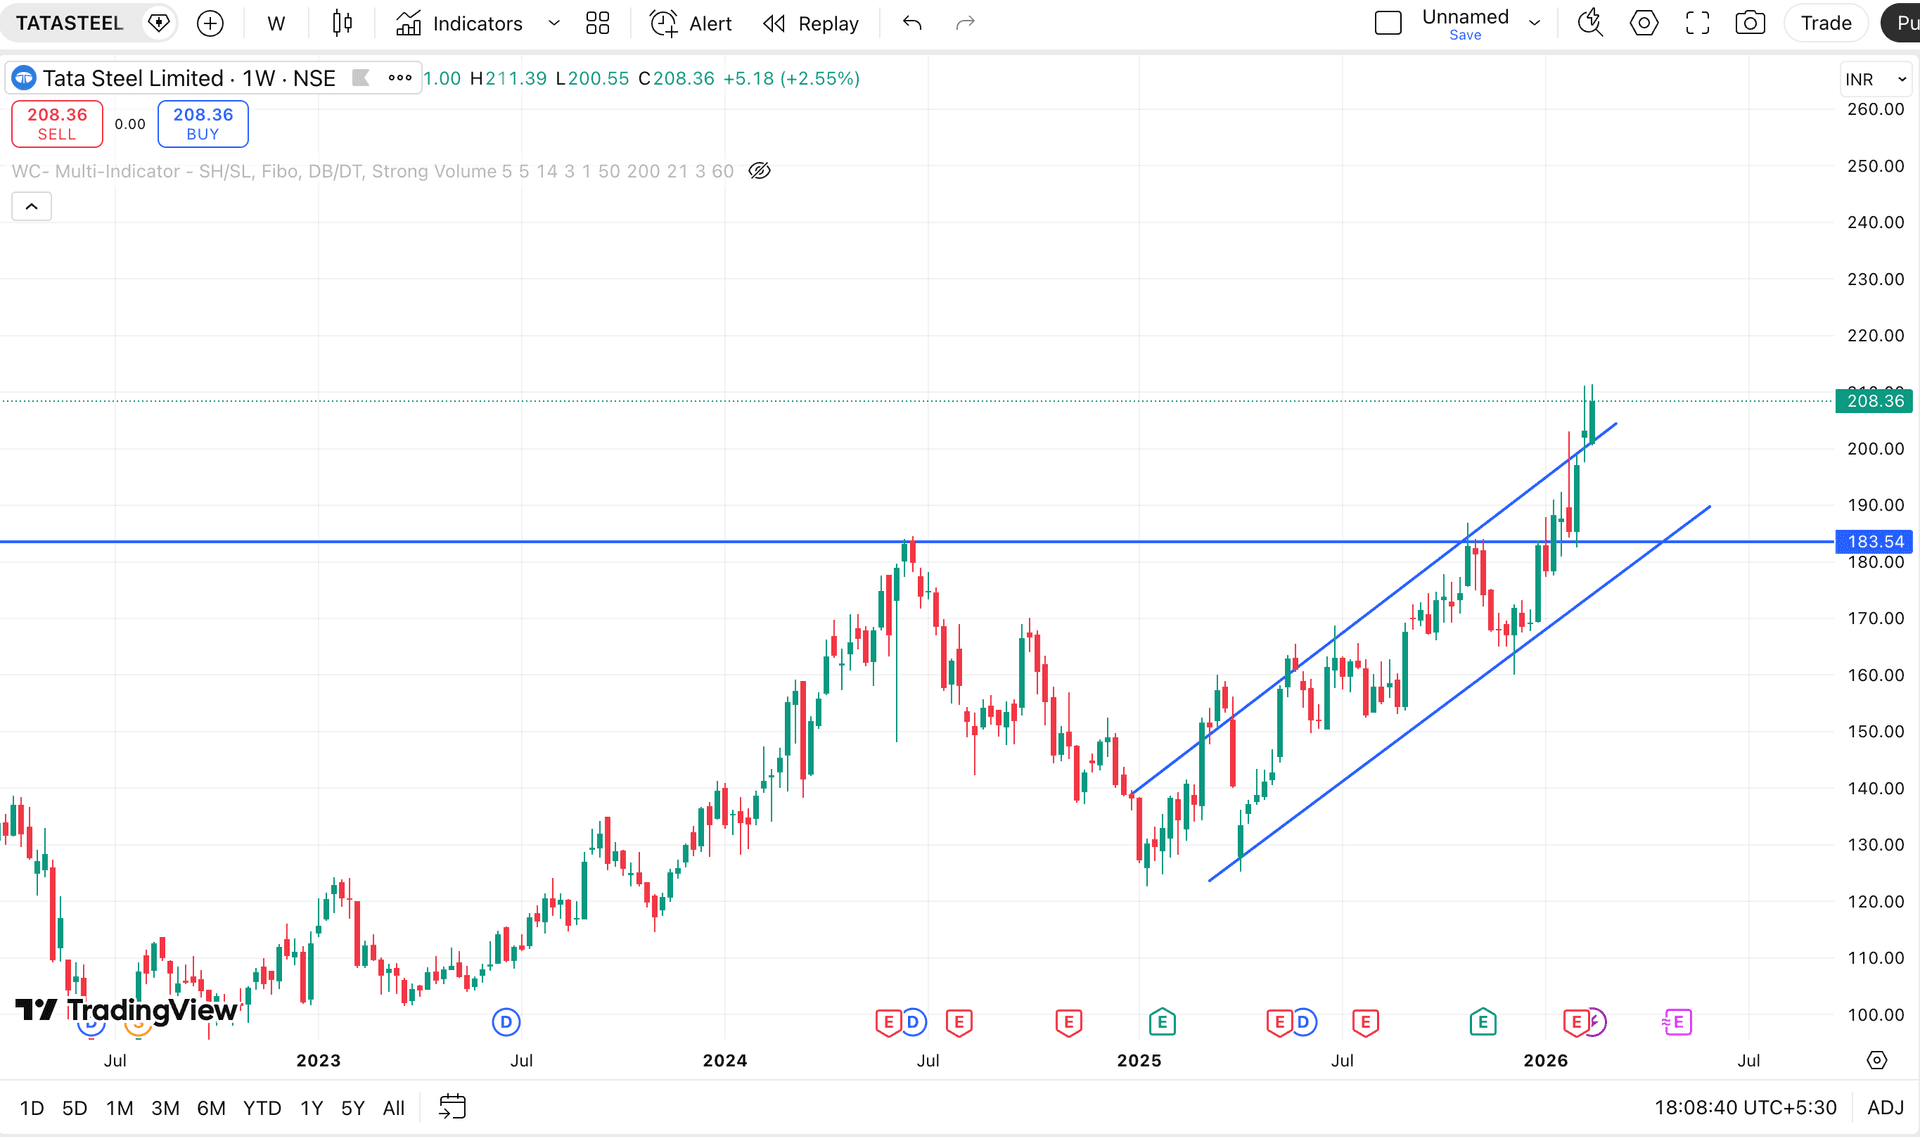Select the 5Y time range
The height and width of the screenshot is (1137, 1920).
[x=353, y=1108]
